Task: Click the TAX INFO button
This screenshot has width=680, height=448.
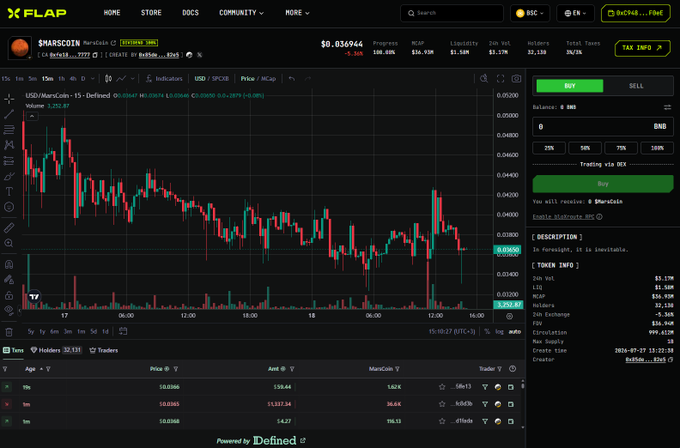Action: pyautogui.click(x=642, y=48)
